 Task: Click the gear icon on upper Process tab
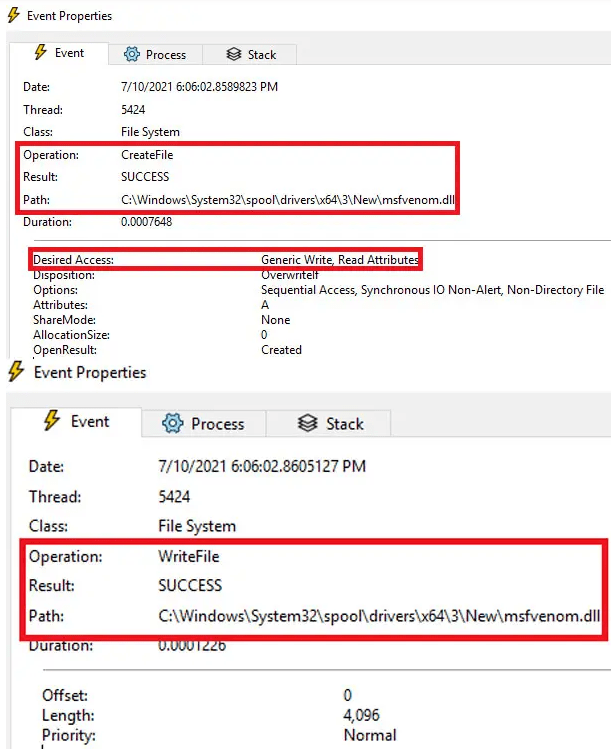point(132,54)
